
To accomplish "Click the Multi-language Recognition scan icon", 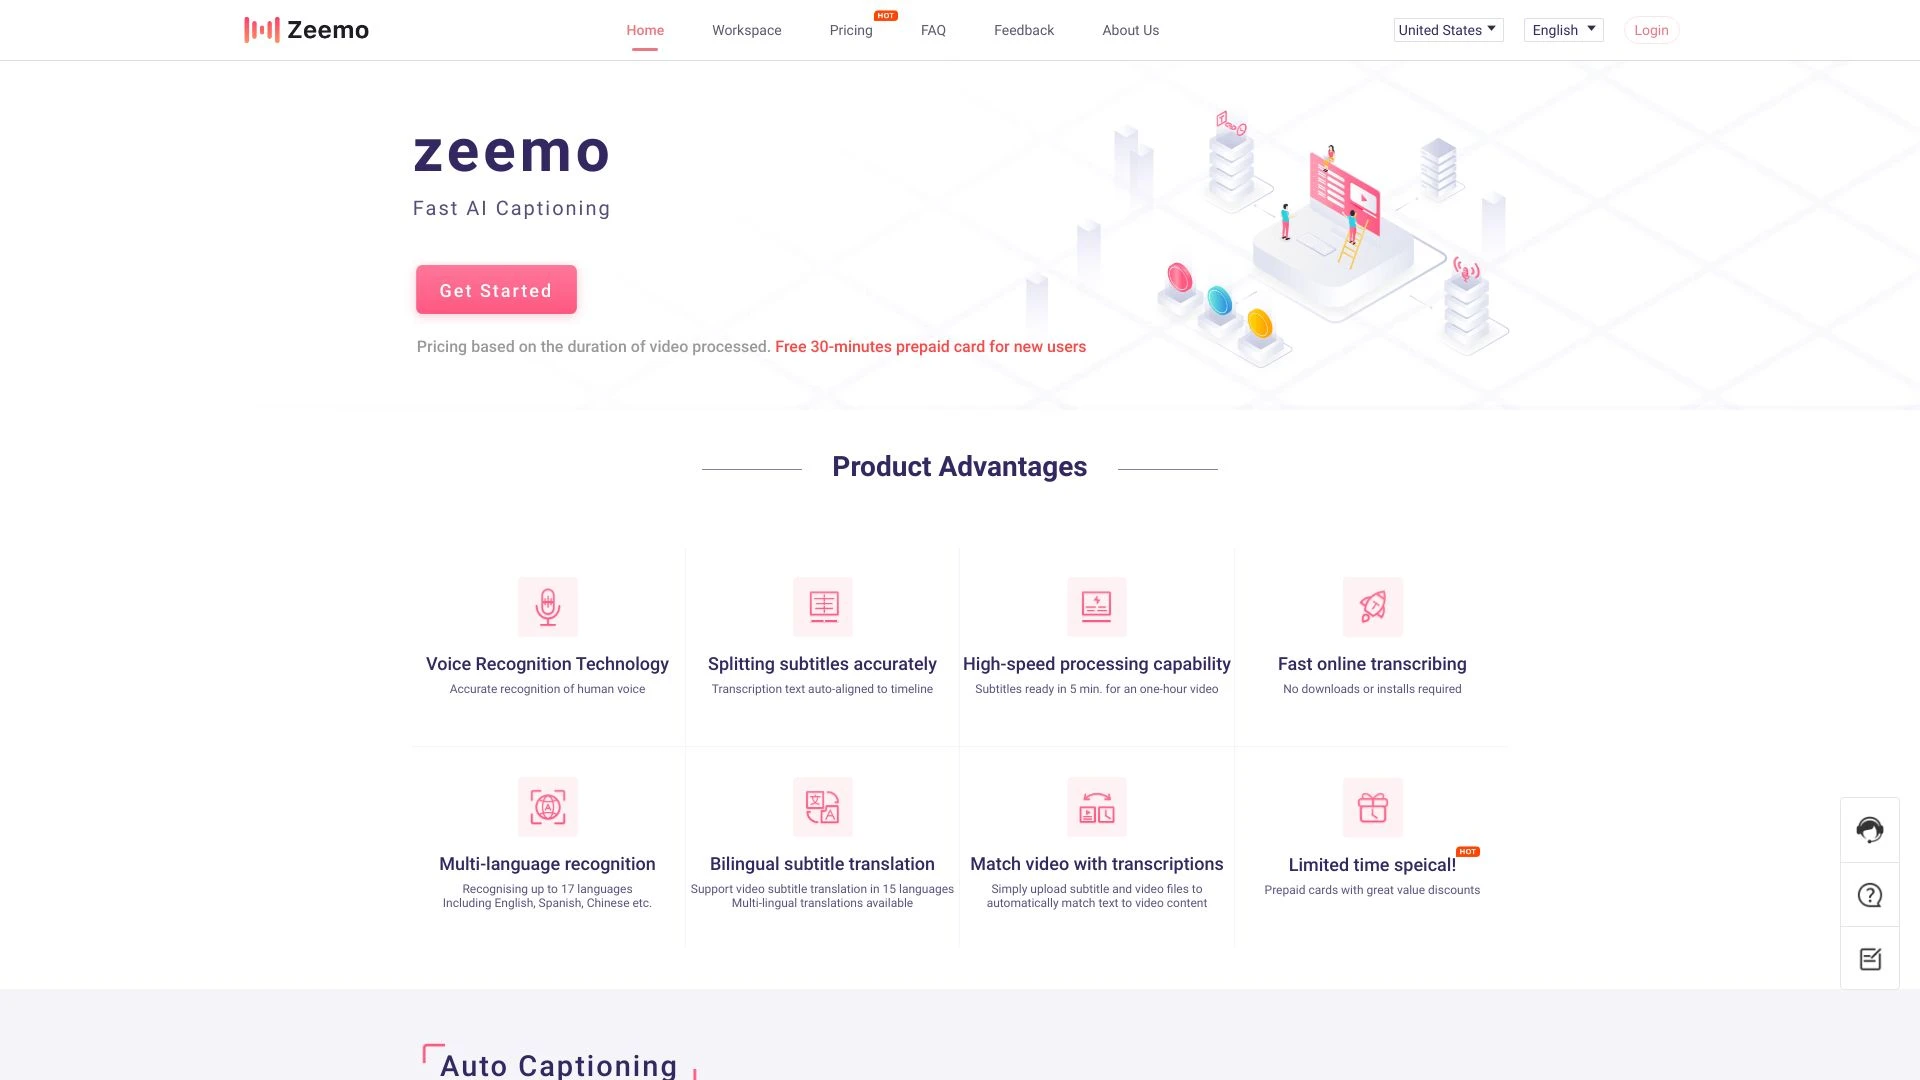I will coord(547,806).
